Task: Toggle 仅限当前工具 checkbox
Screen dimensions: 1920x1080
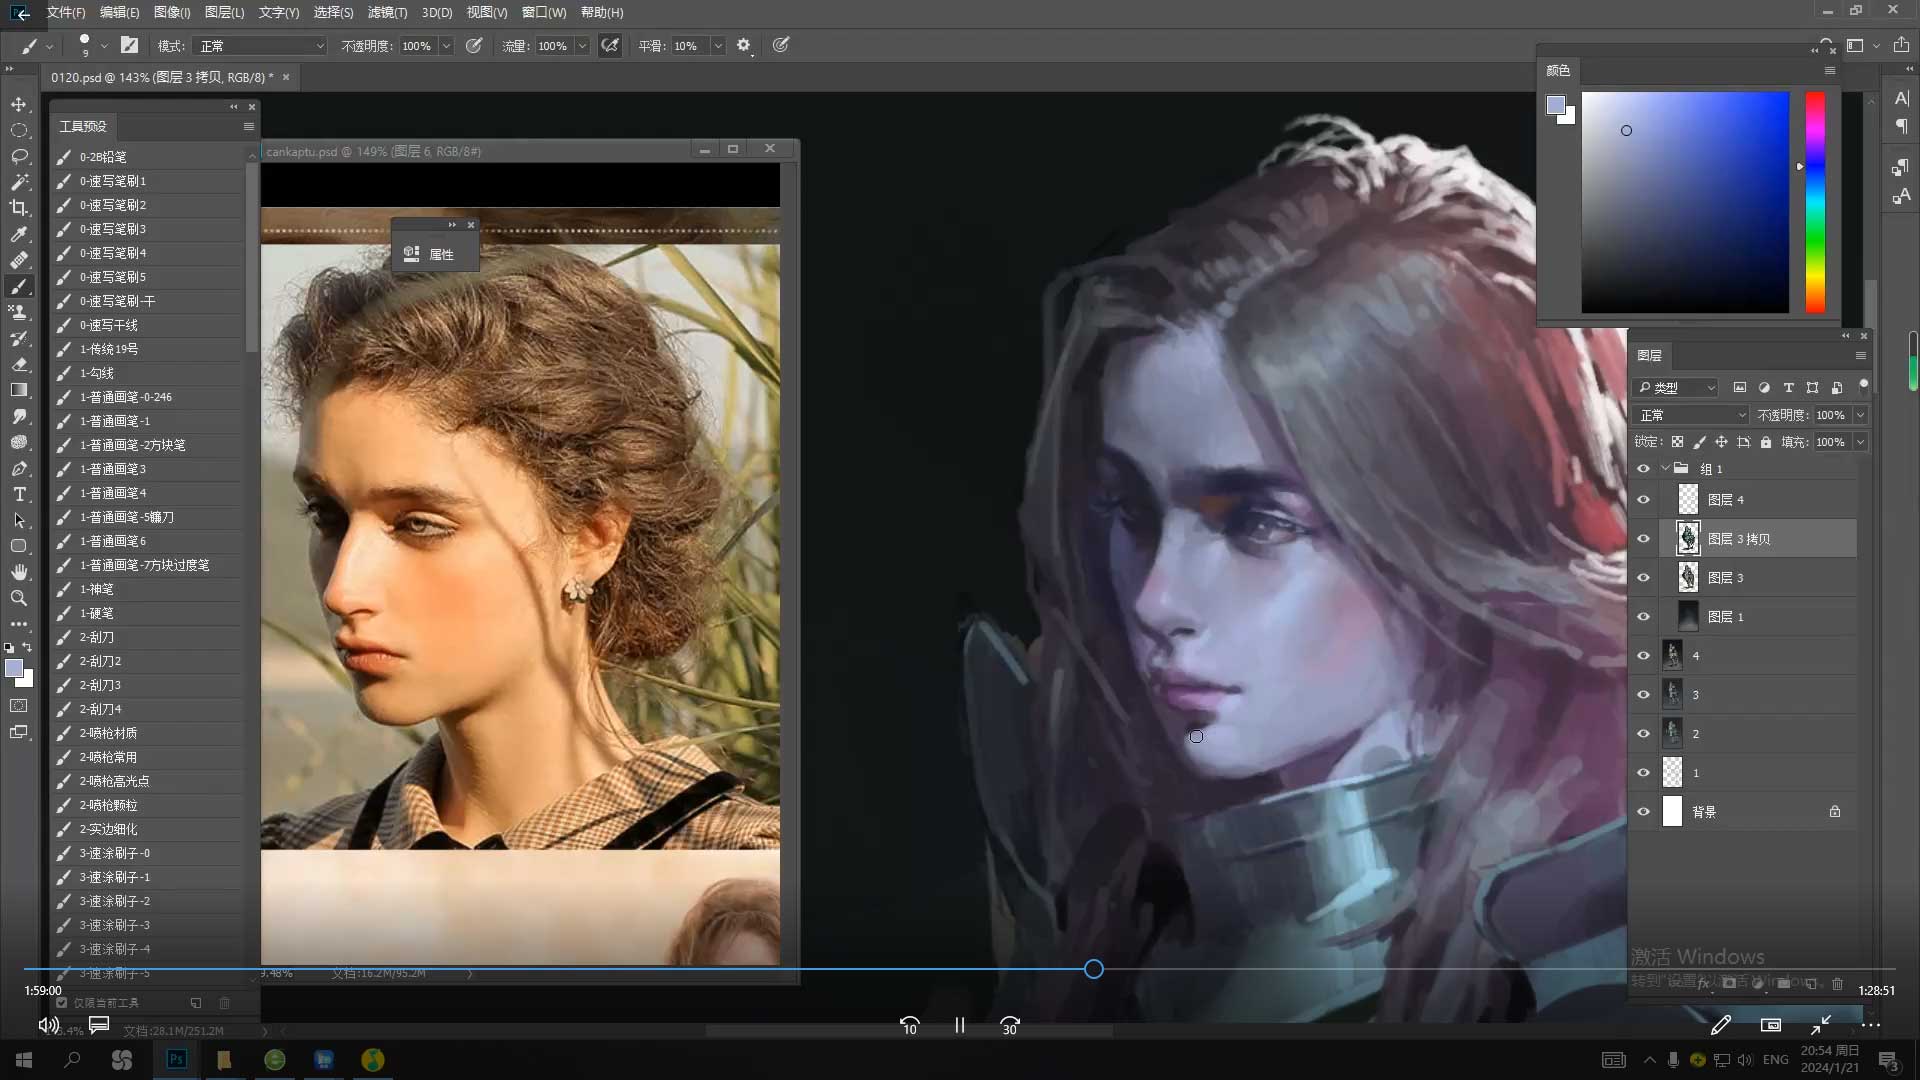Action: click(62, 1002)
